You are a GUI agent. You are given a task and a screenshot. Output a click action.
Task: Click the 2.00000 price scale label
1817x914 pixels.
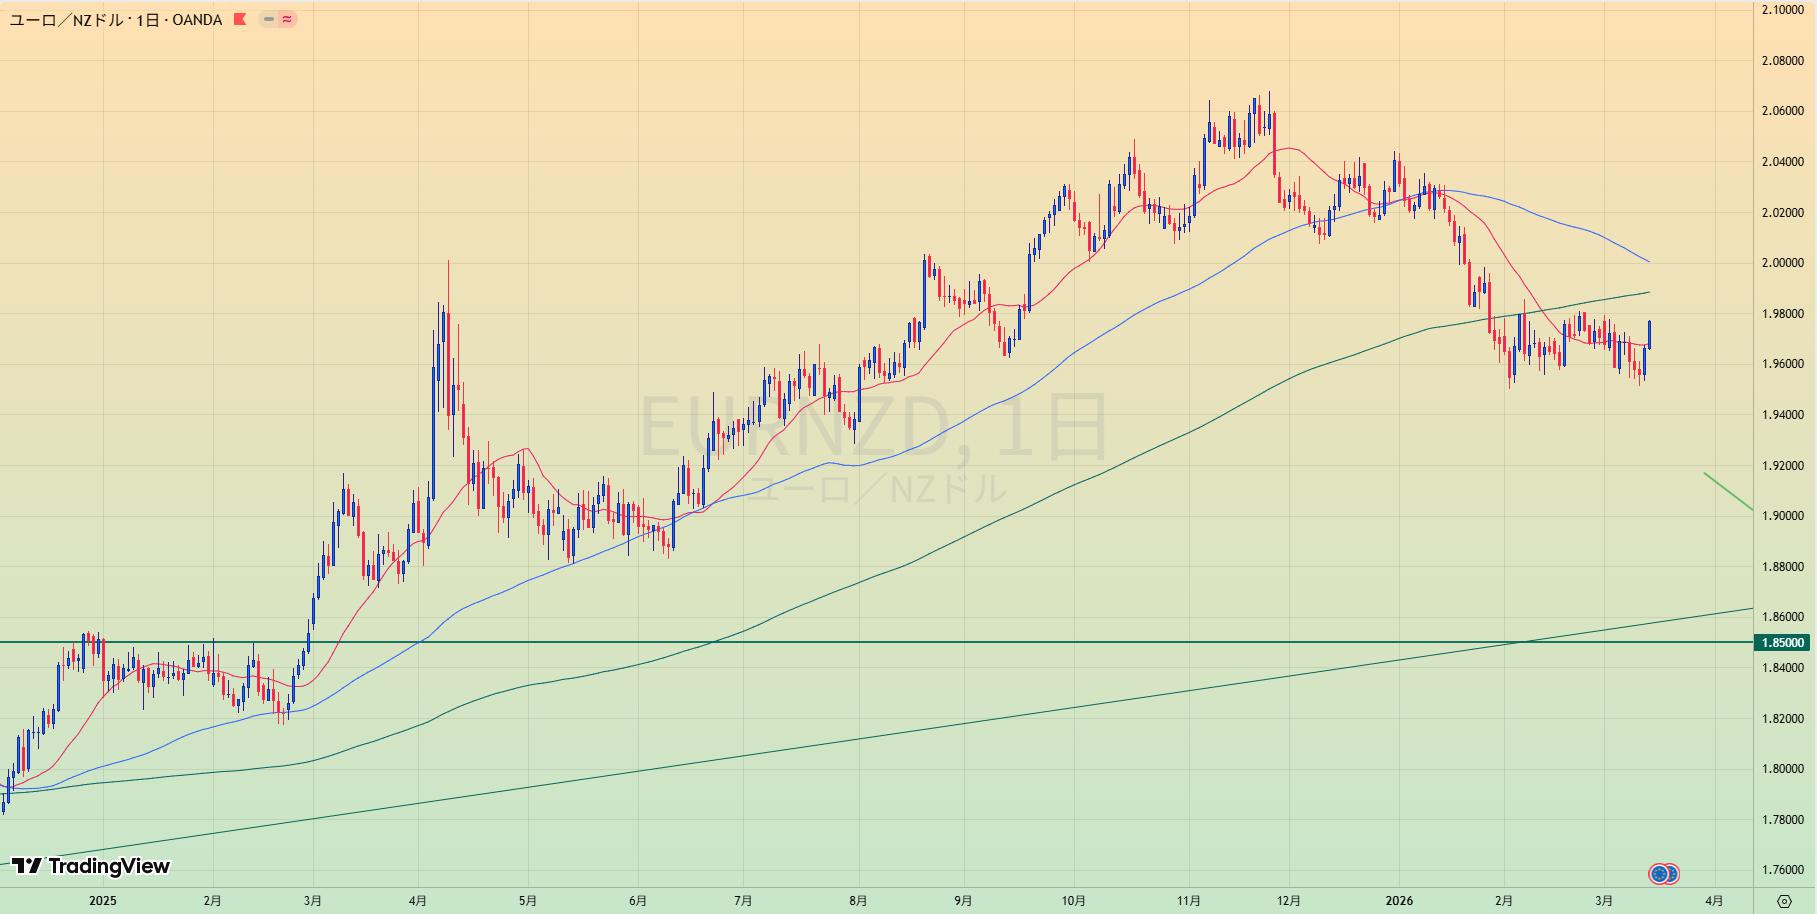(x=1782, y=263)
